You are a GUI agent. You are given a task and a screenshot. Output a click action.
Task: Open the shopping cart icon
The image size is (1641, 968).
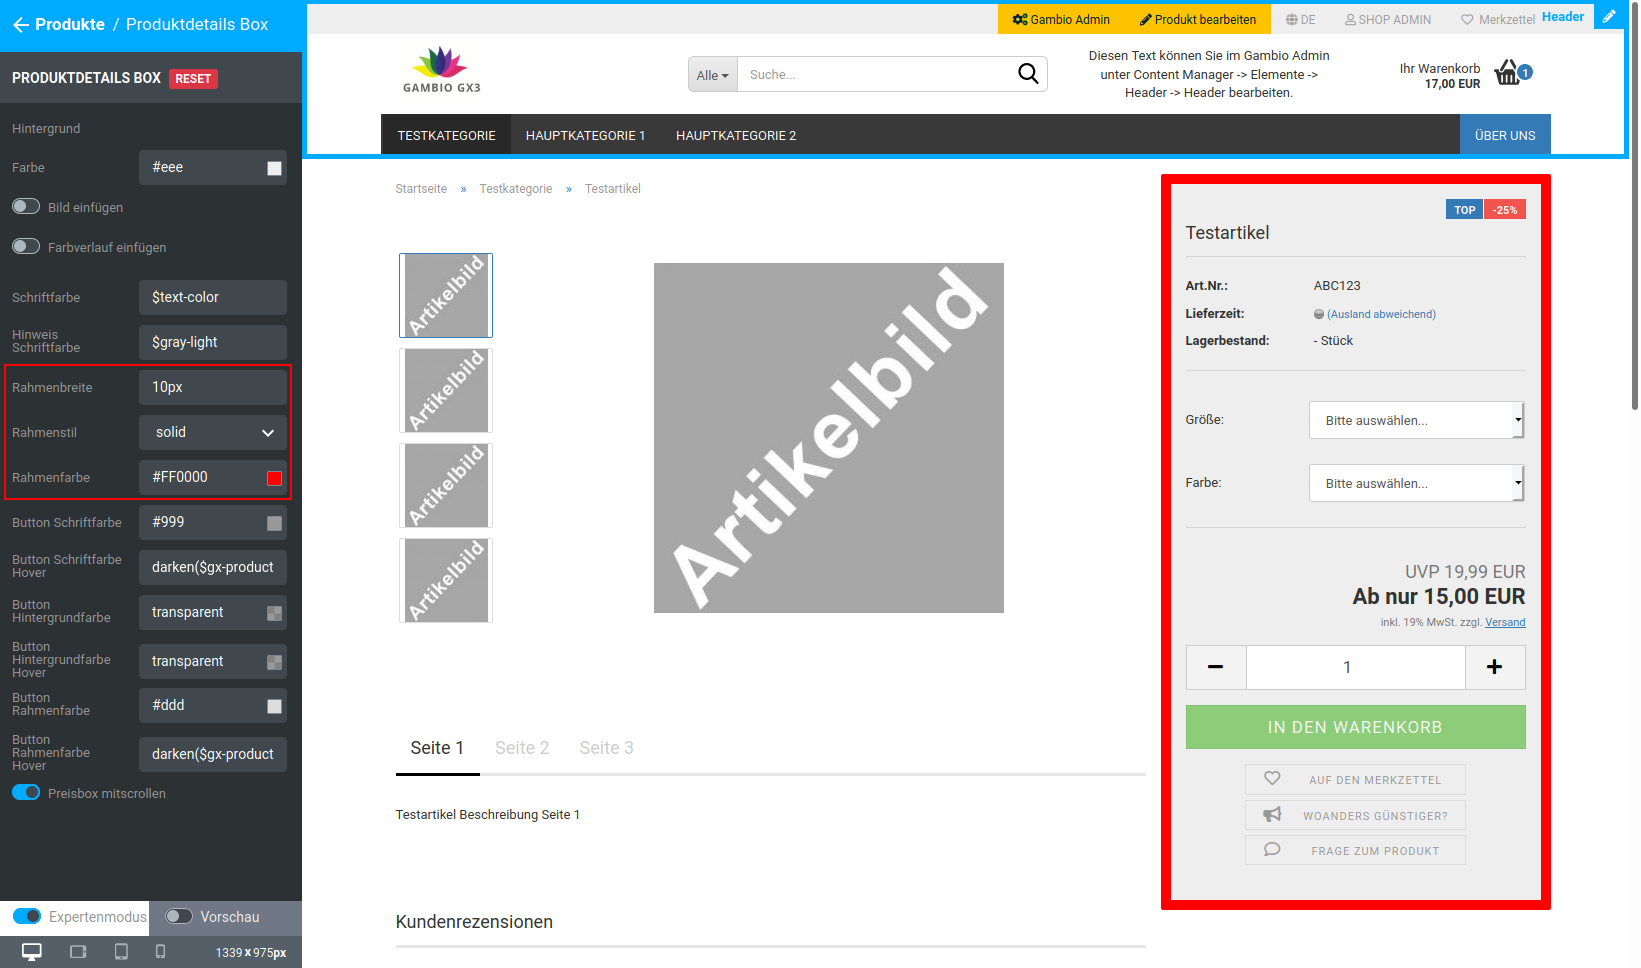(x=1509, y=72)
